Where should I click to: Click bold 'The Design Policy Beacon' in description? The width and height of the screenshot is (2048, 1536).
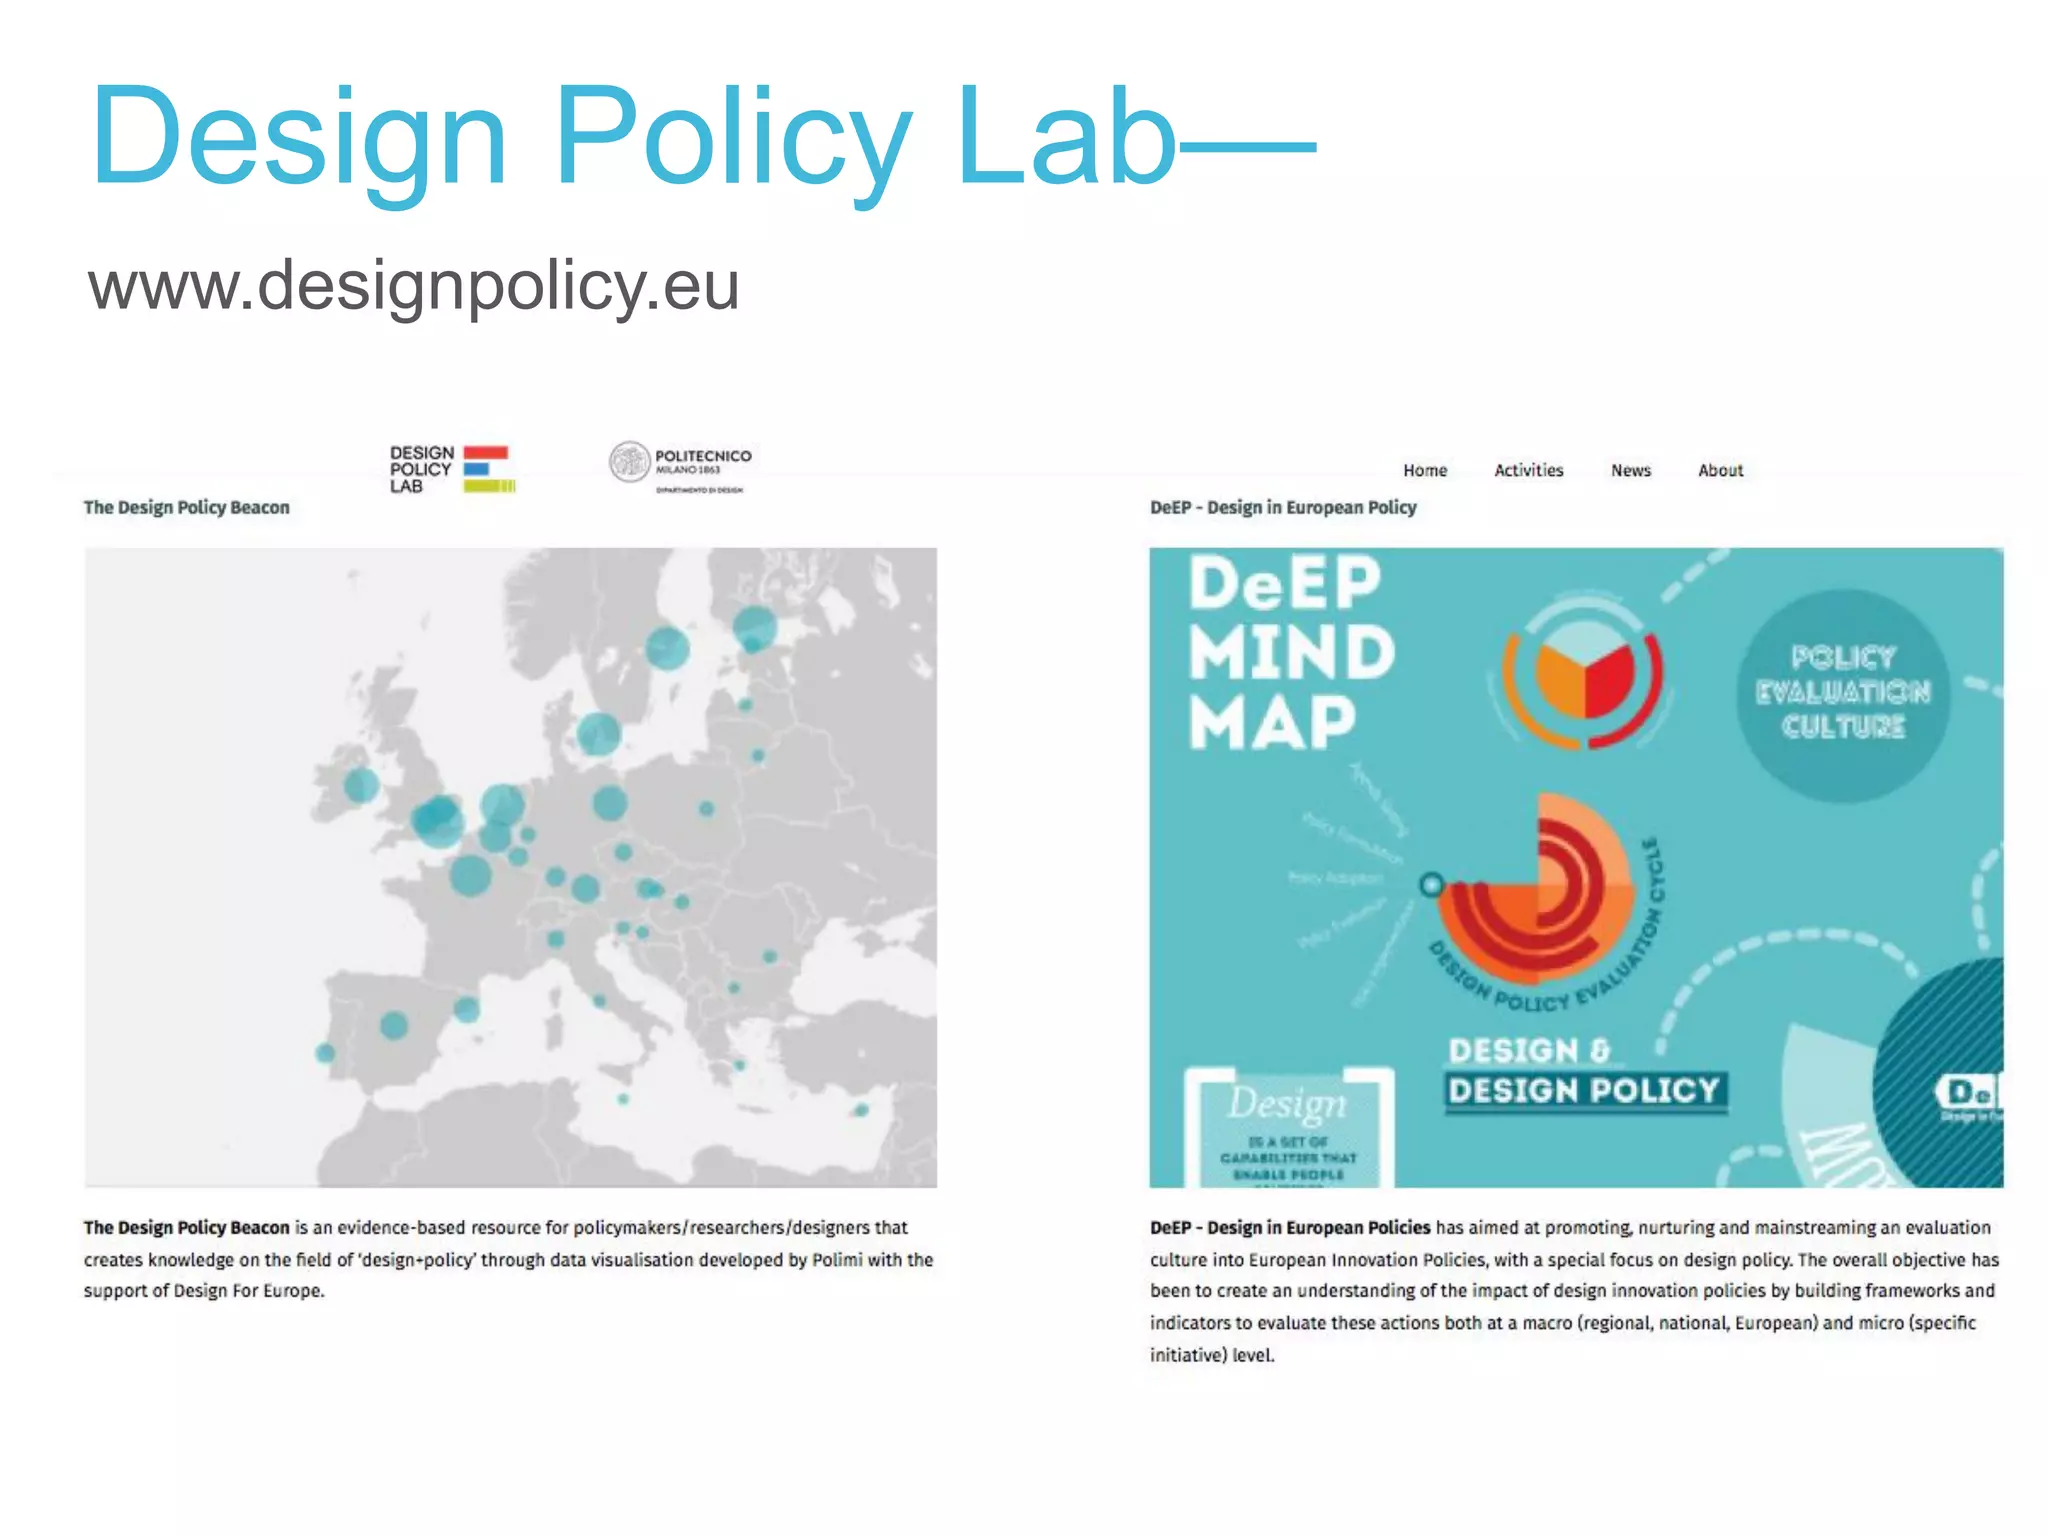tap(186, 1227)
